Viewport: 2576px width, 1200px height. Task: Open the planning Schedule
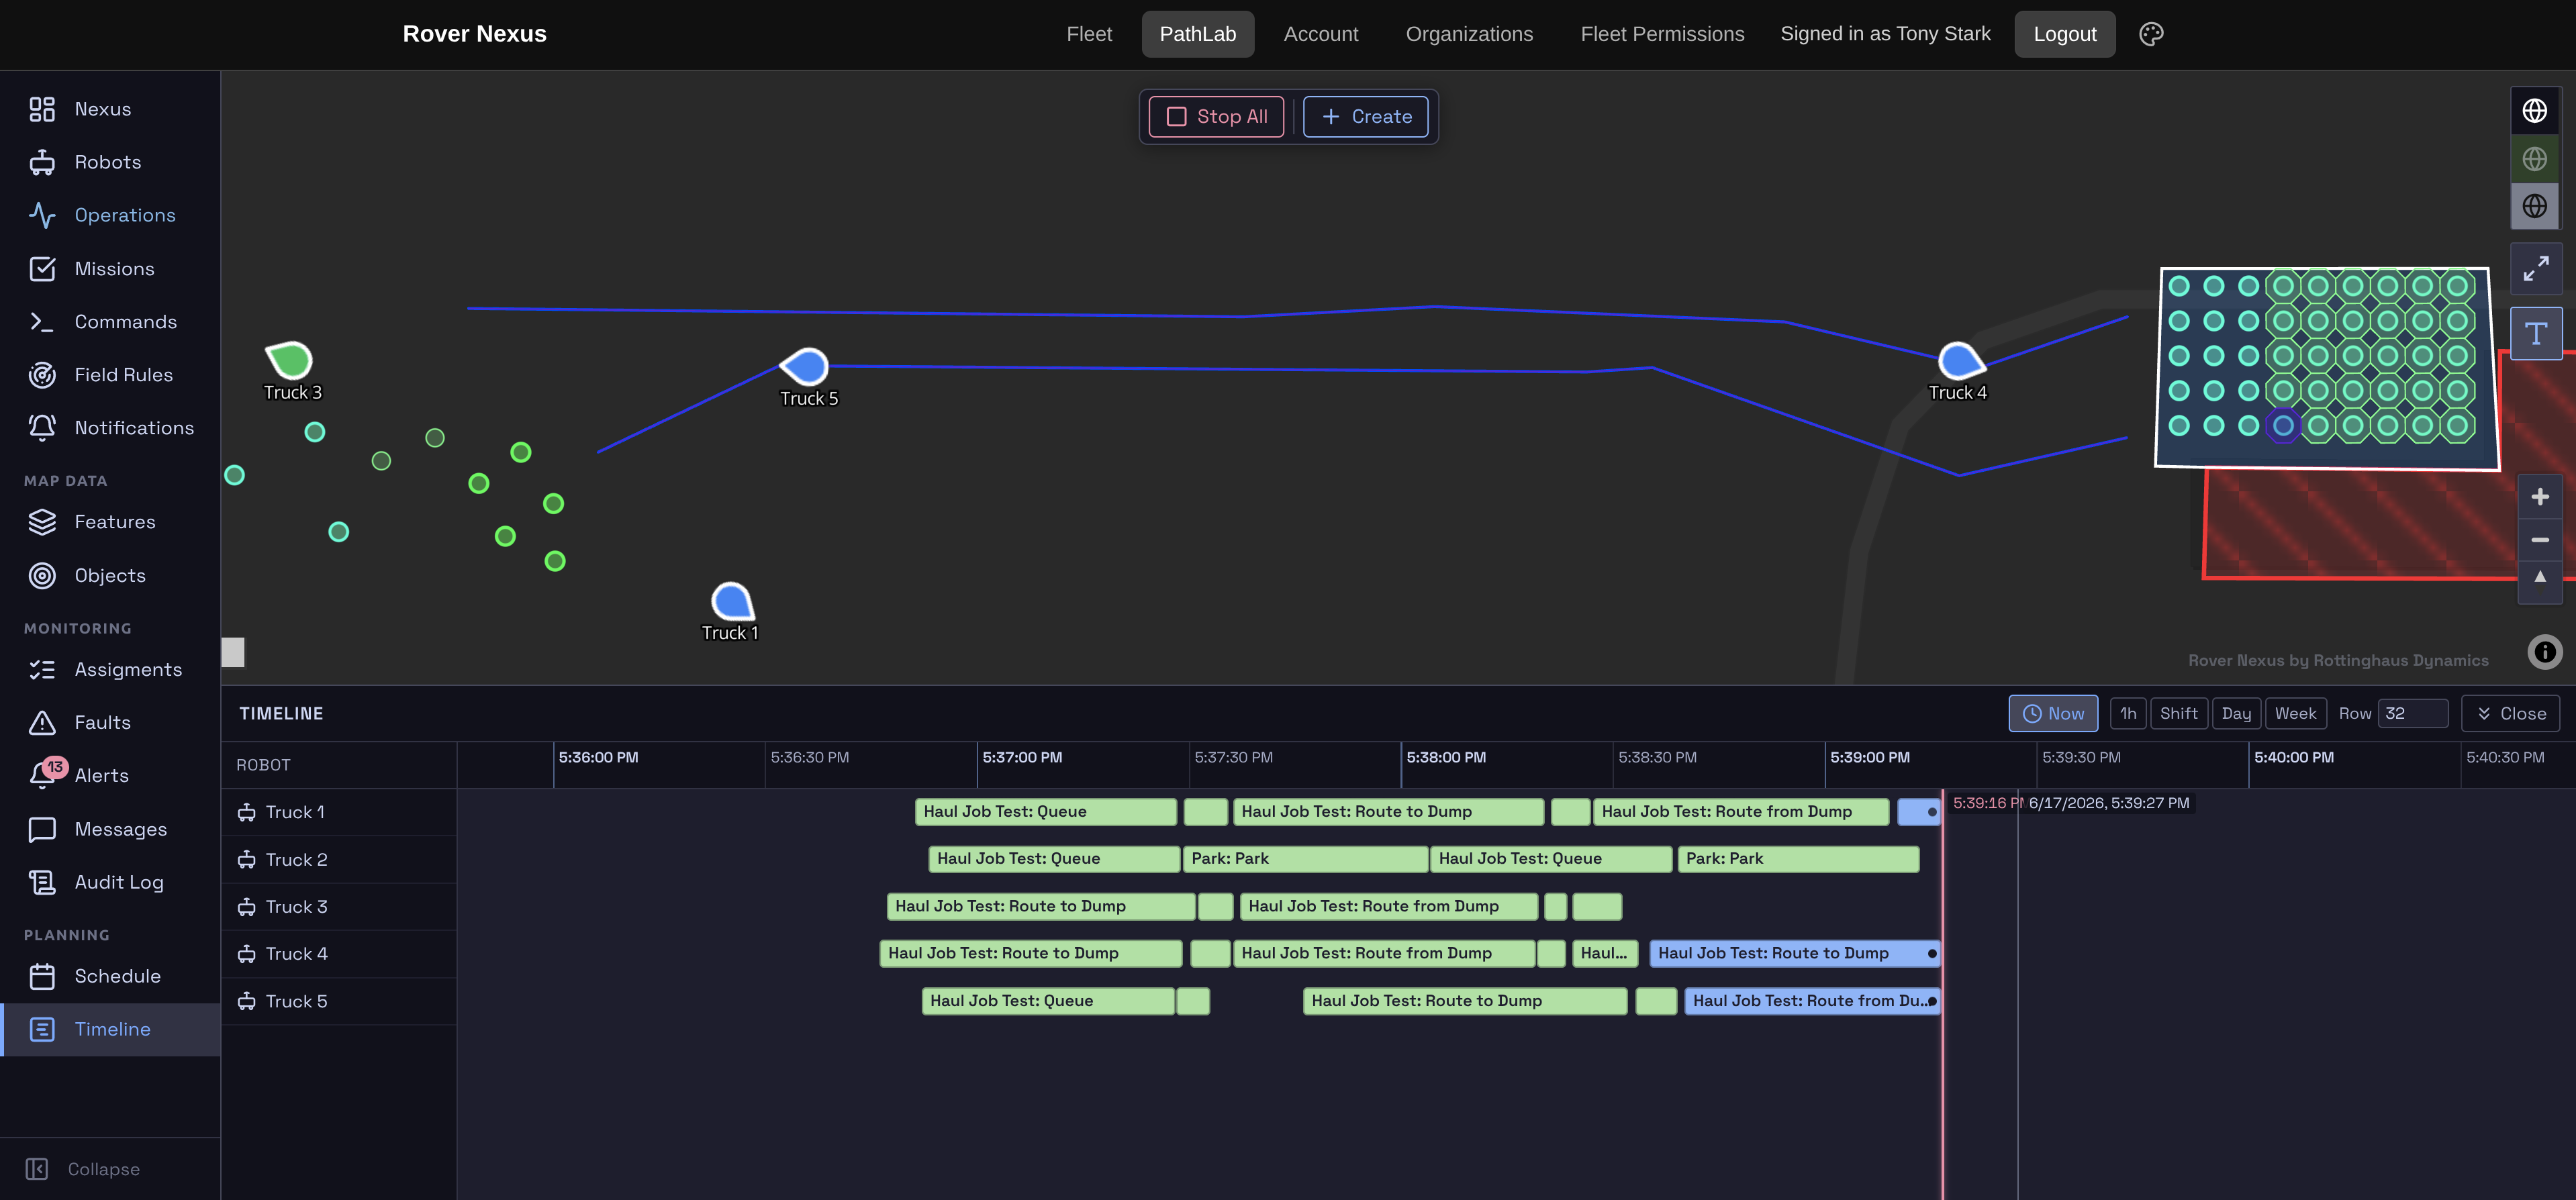pyautogui.click(x=110, y=977)
